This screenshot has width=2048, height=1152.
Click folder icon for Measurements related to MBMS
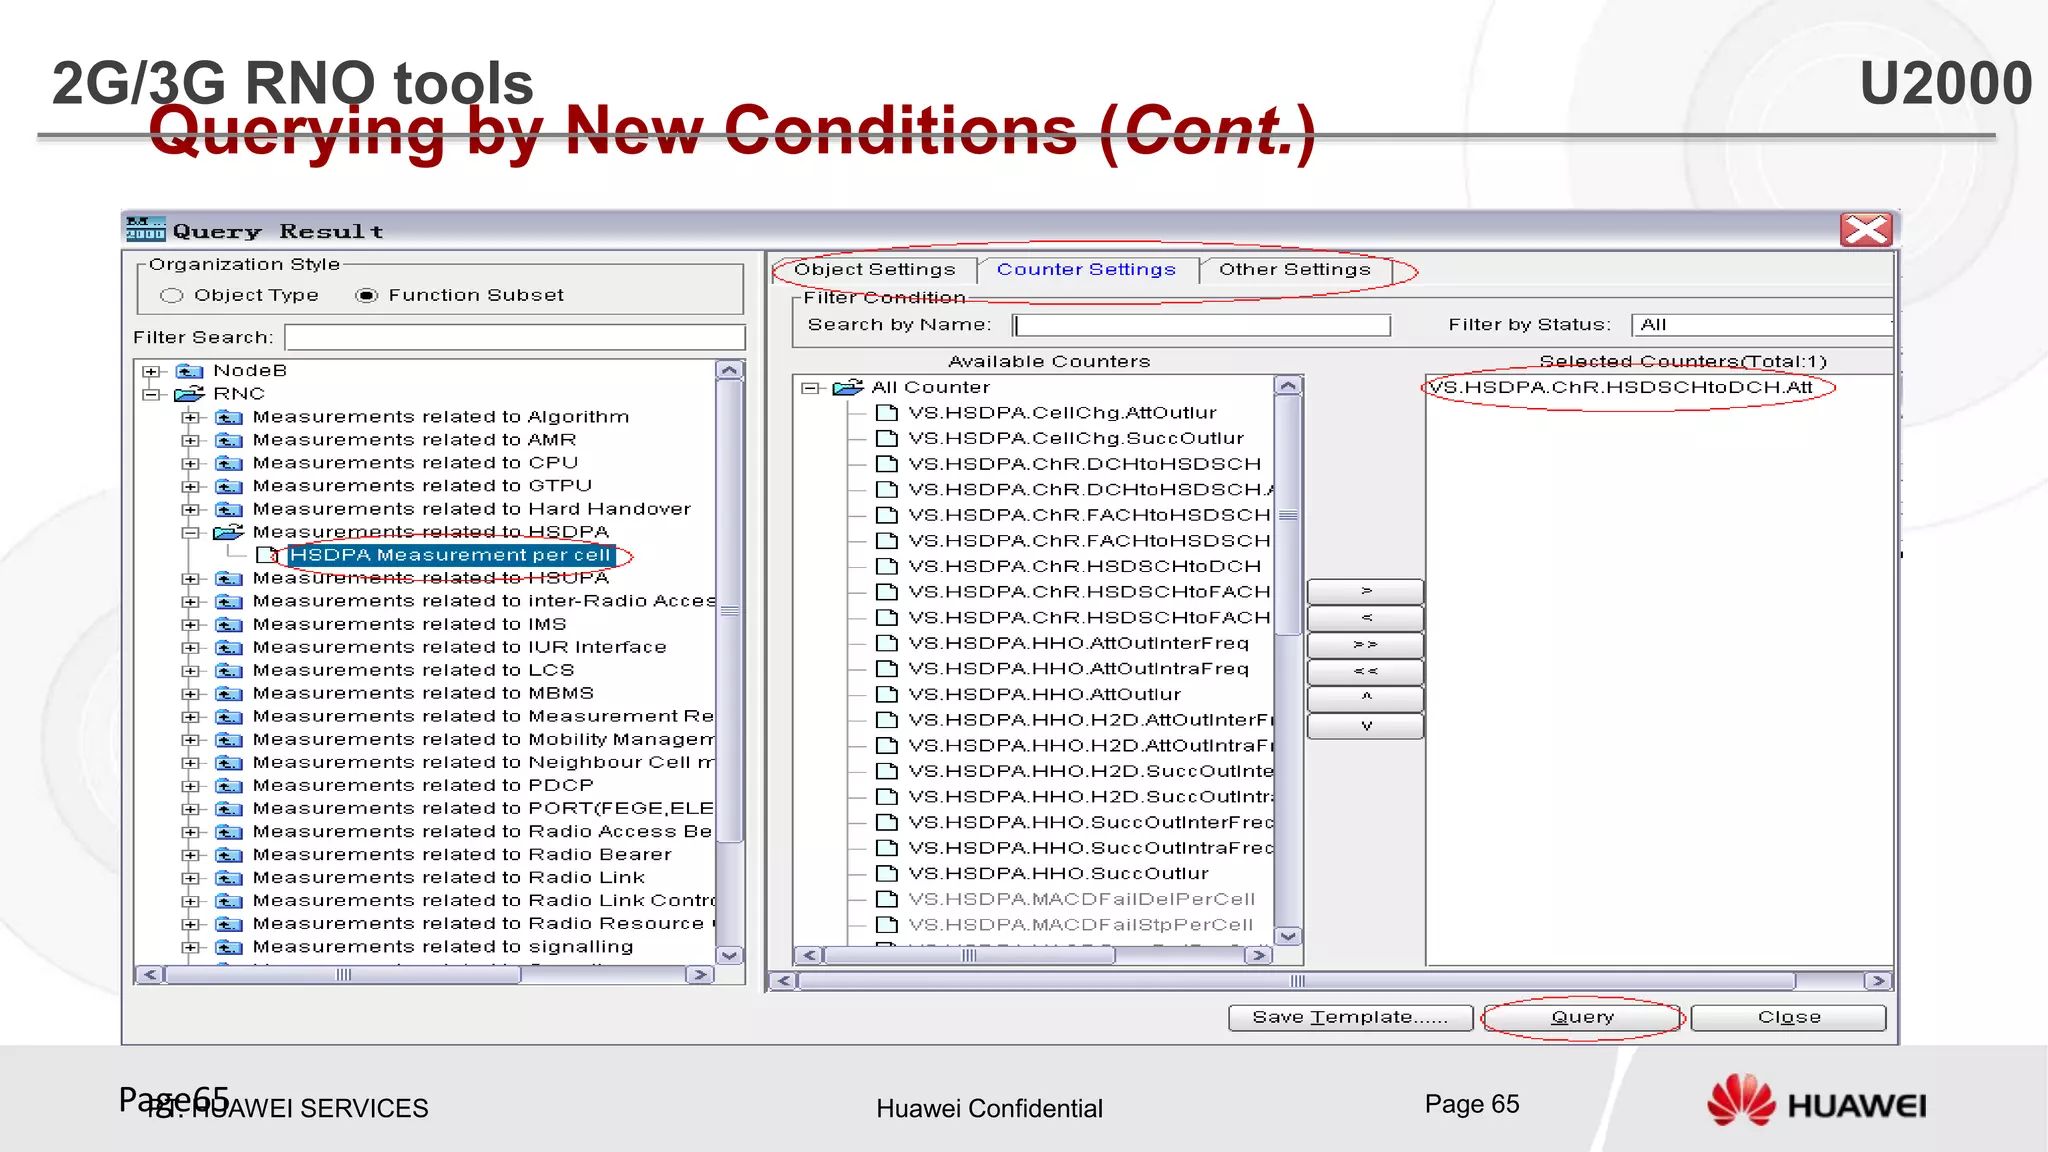[x=229, y=693]
